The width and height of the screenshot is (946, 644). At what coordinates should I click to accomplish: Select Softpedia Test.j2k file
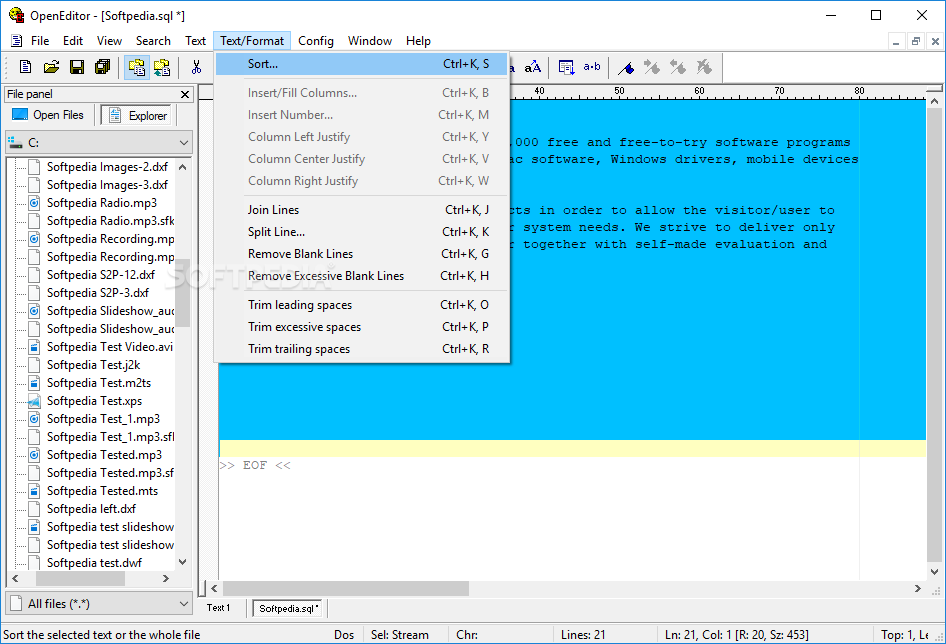(x=93, y=365)
